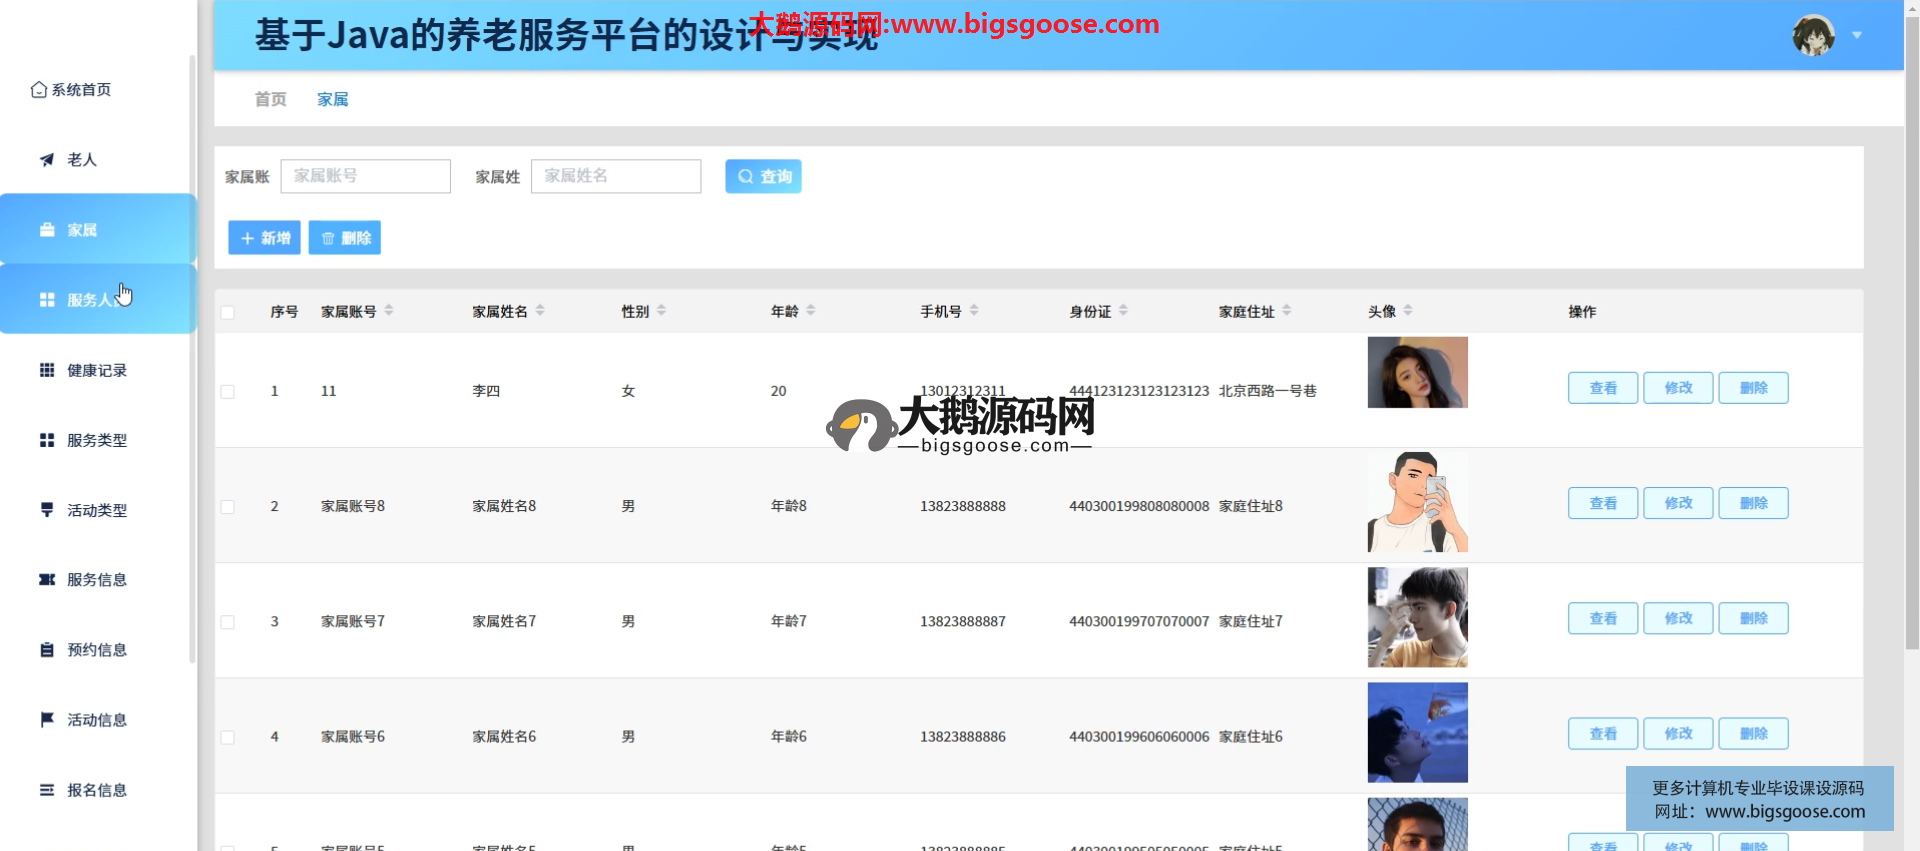Image resolution: width=1920 pixels, height=851 pixels.
Task: Click the 新增 add button
Action: pos(264,238)
